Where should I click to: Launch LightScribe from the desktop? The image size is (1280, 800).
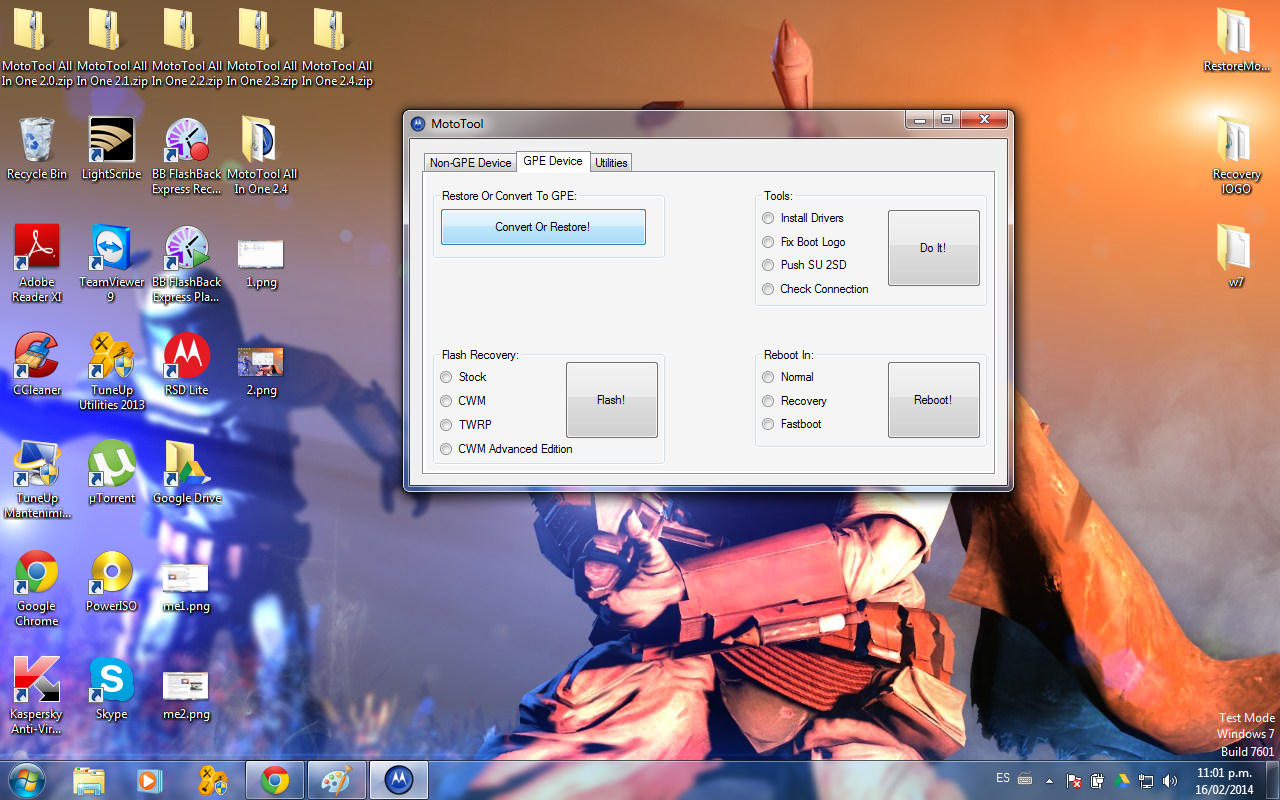(112, 148)
